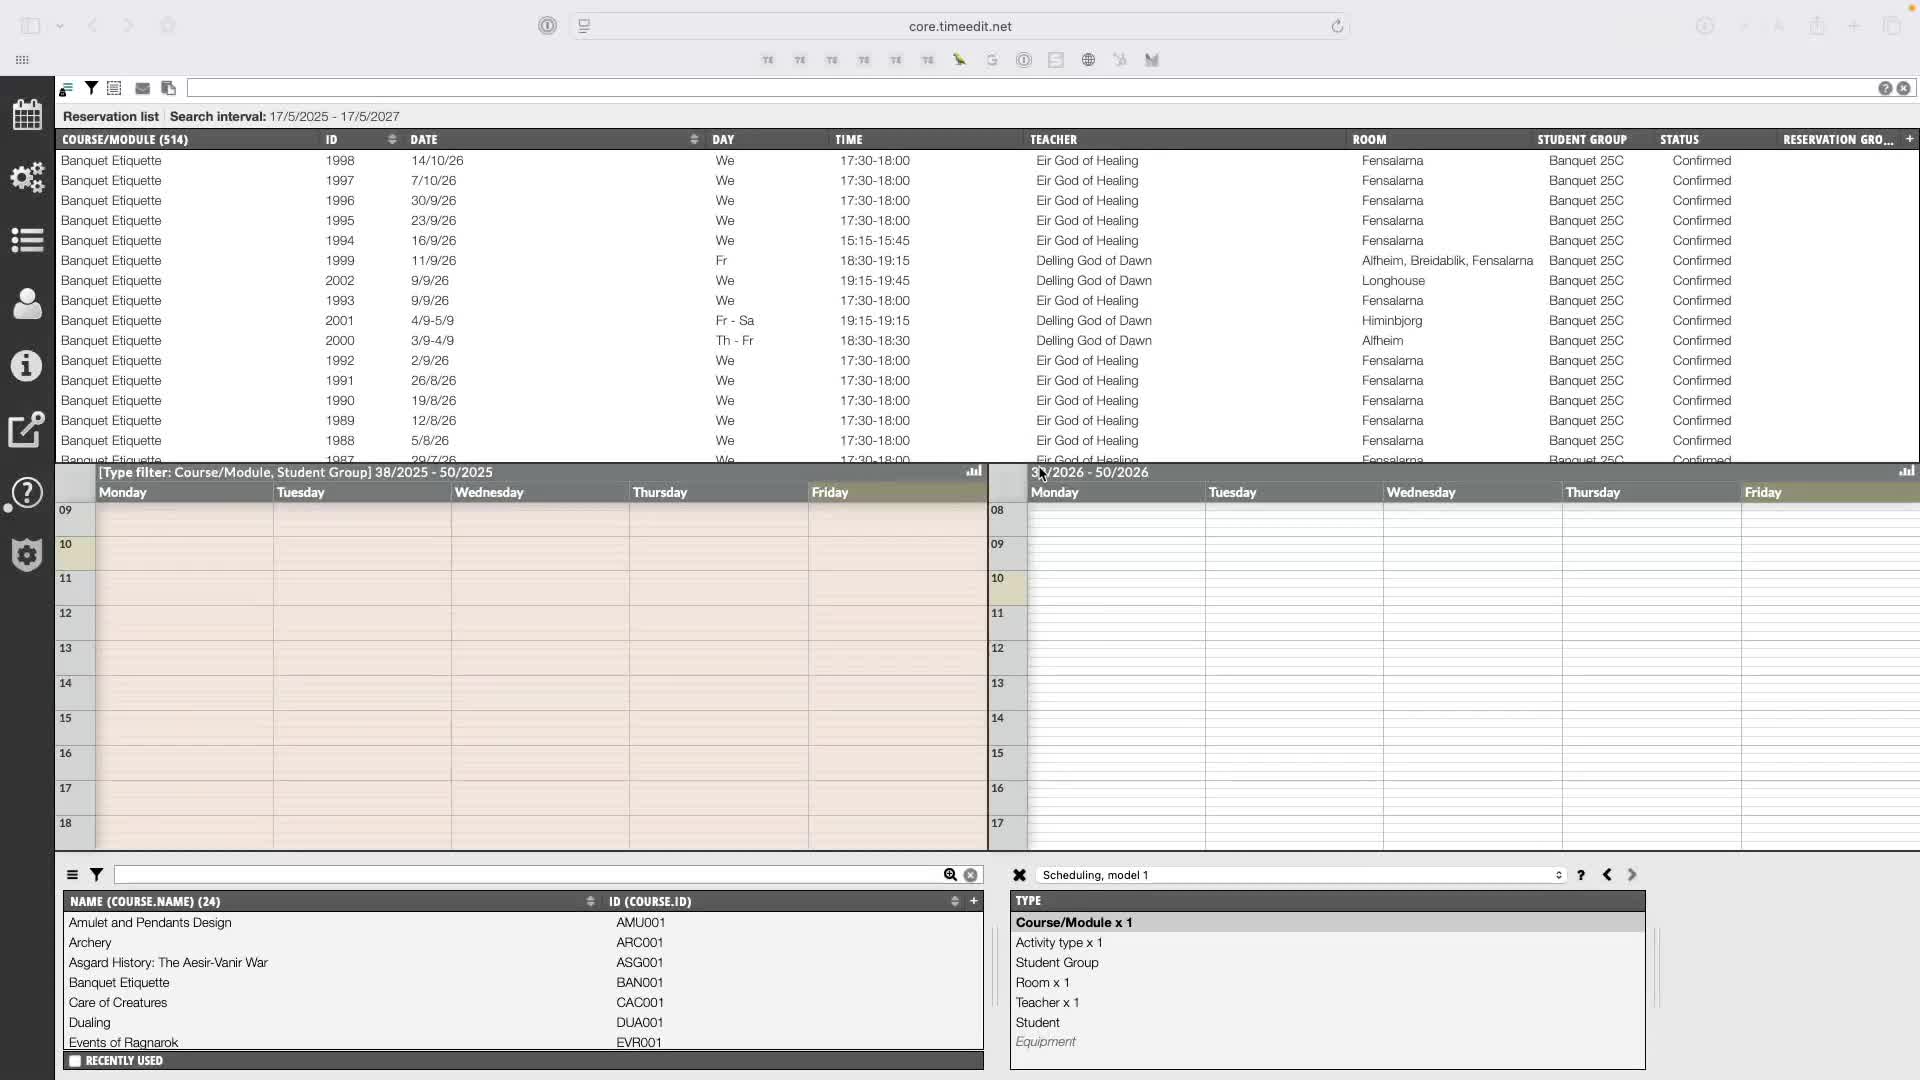This screenshot has height=1080, width=1920.
Task: Click the gears settings icon in sidebar
Action: coord(27,178)
